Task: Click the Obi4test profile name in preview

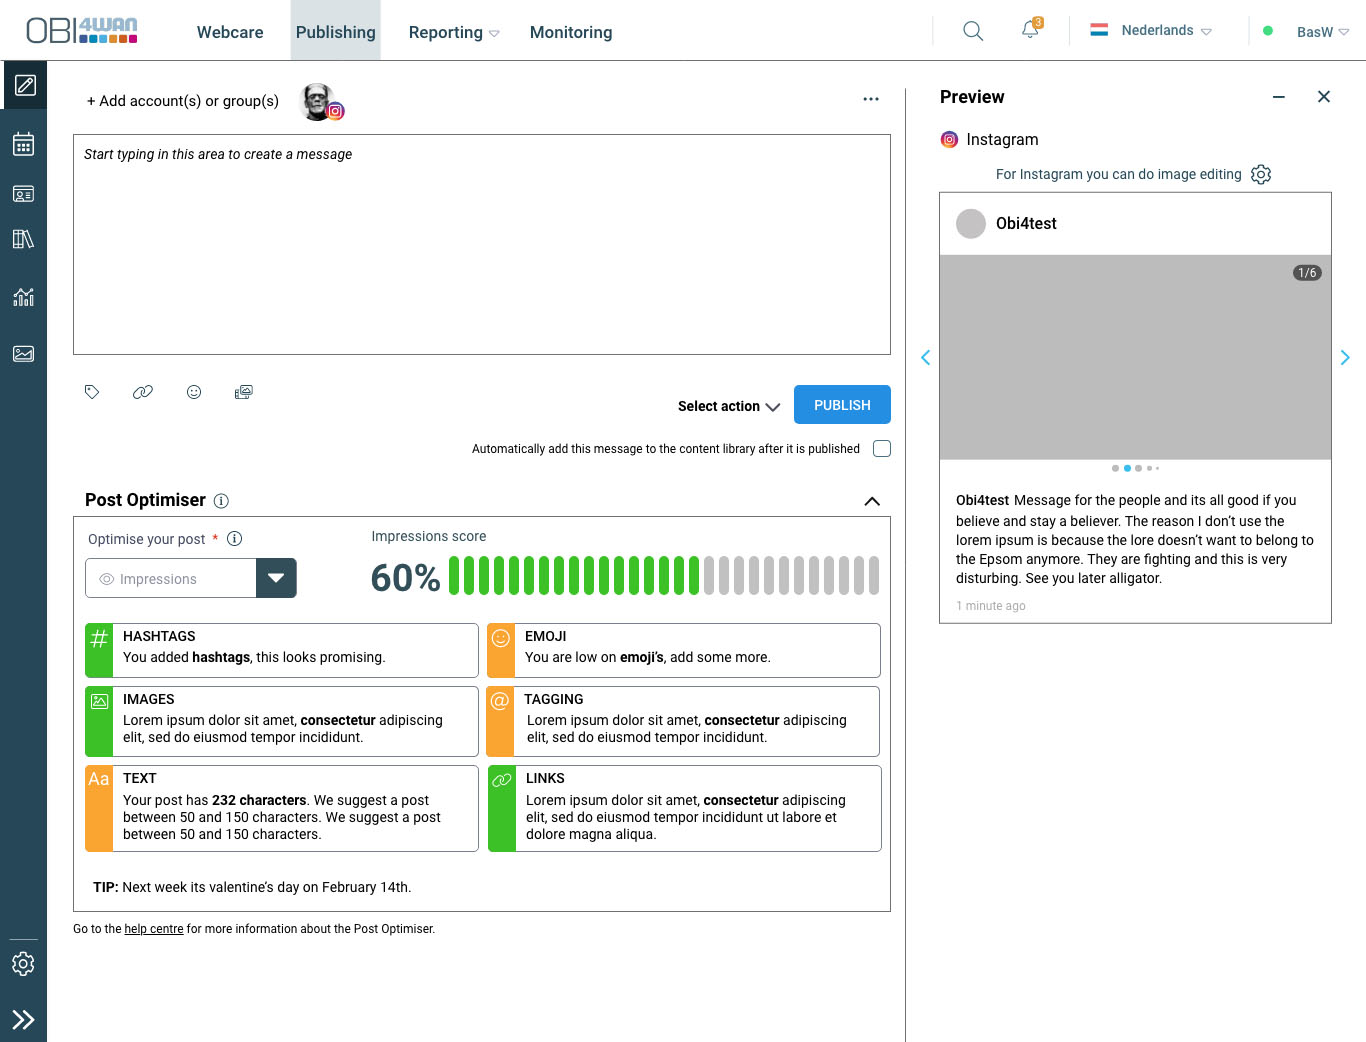Action: [1026, 223]
